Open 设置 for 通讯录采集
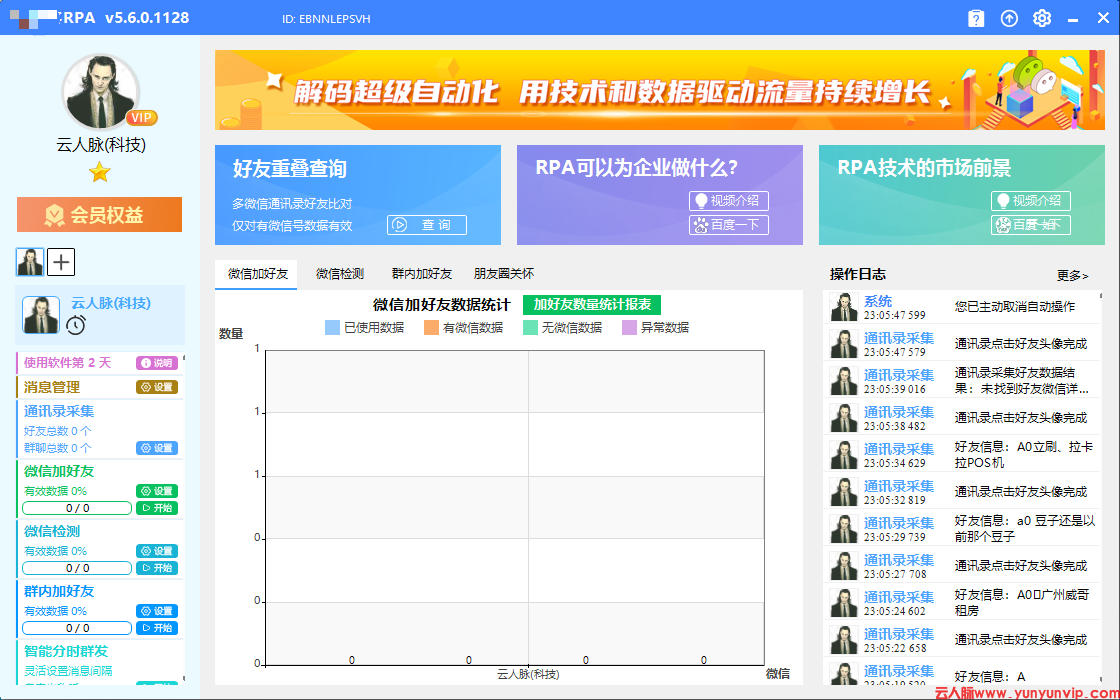Viewport: 1120px width, 700px height. [x=156, y=448]
